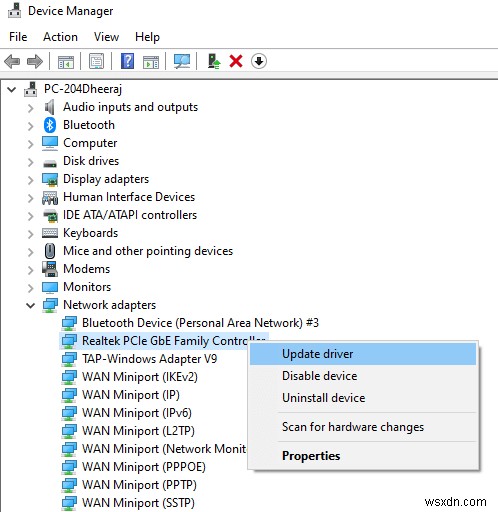Screen dimensions: 498x512
Task: Expand the Keyboards category
Action: point(31,234)
